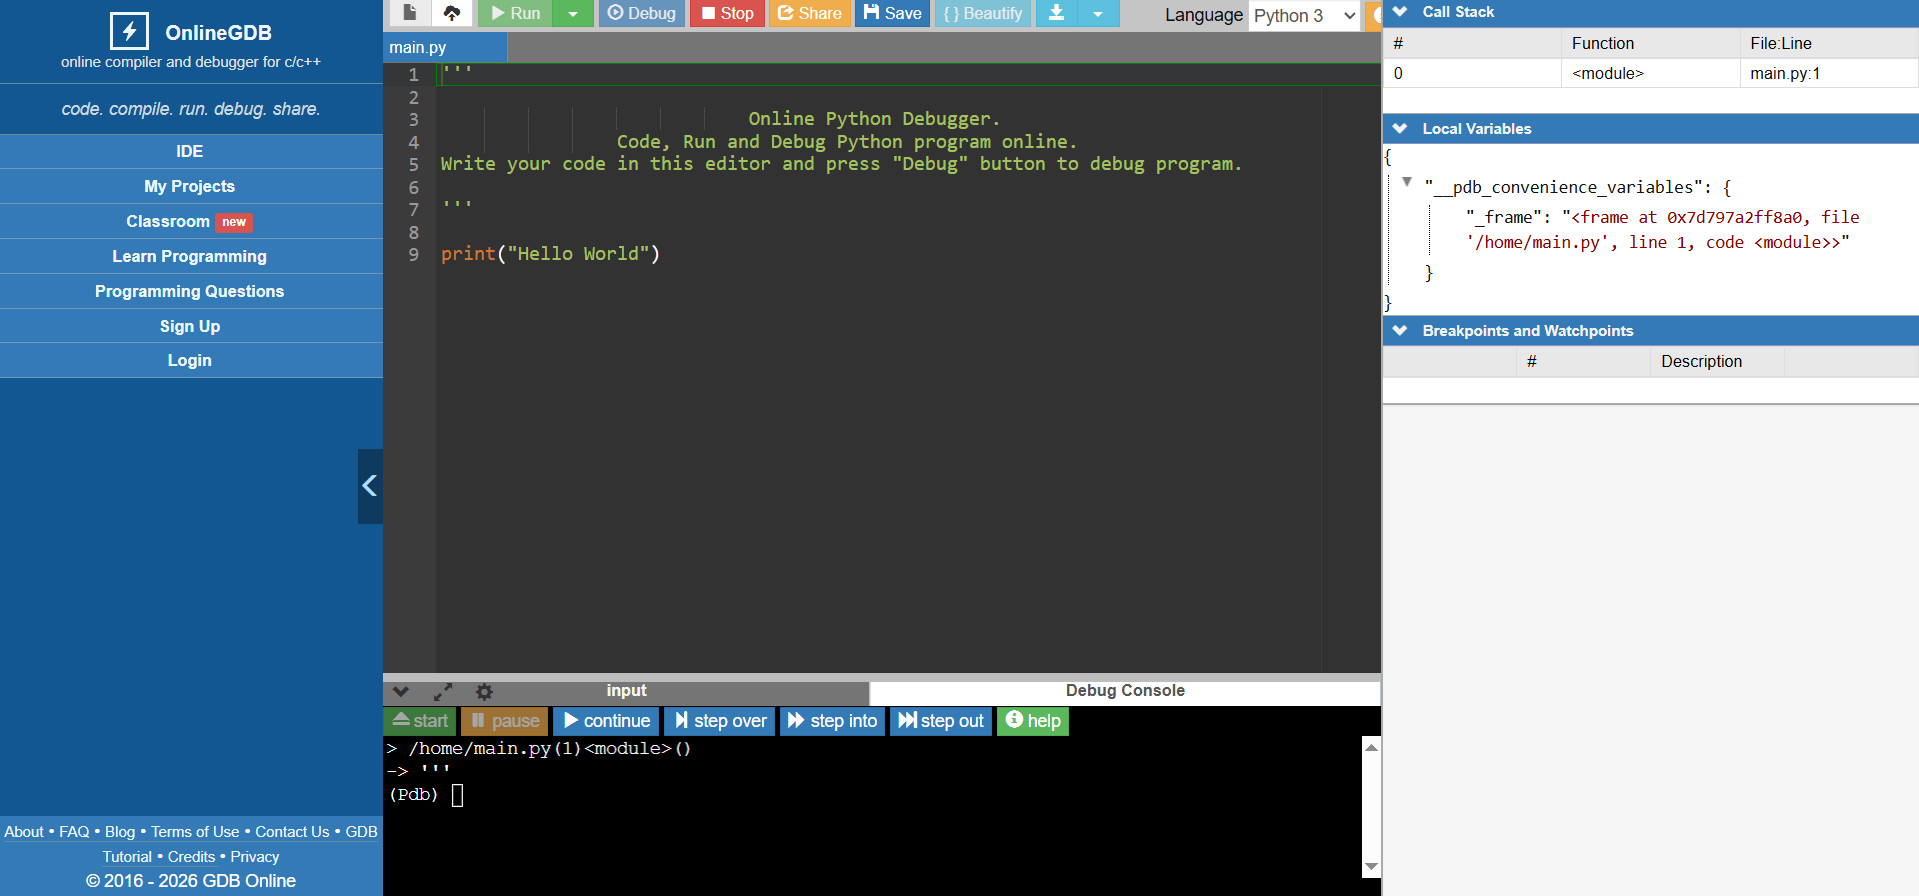The width and height of the screenshot is (1919, 896).
Task: Switch to the Debug Console tab
Action: pyautogui.click(x=1125, y=691)
